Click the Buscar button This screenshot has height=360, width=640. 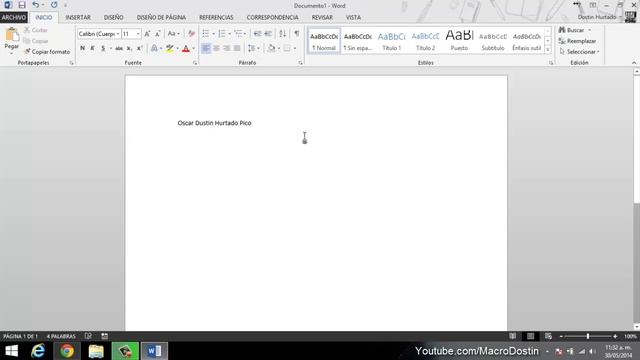pos(575,30)
